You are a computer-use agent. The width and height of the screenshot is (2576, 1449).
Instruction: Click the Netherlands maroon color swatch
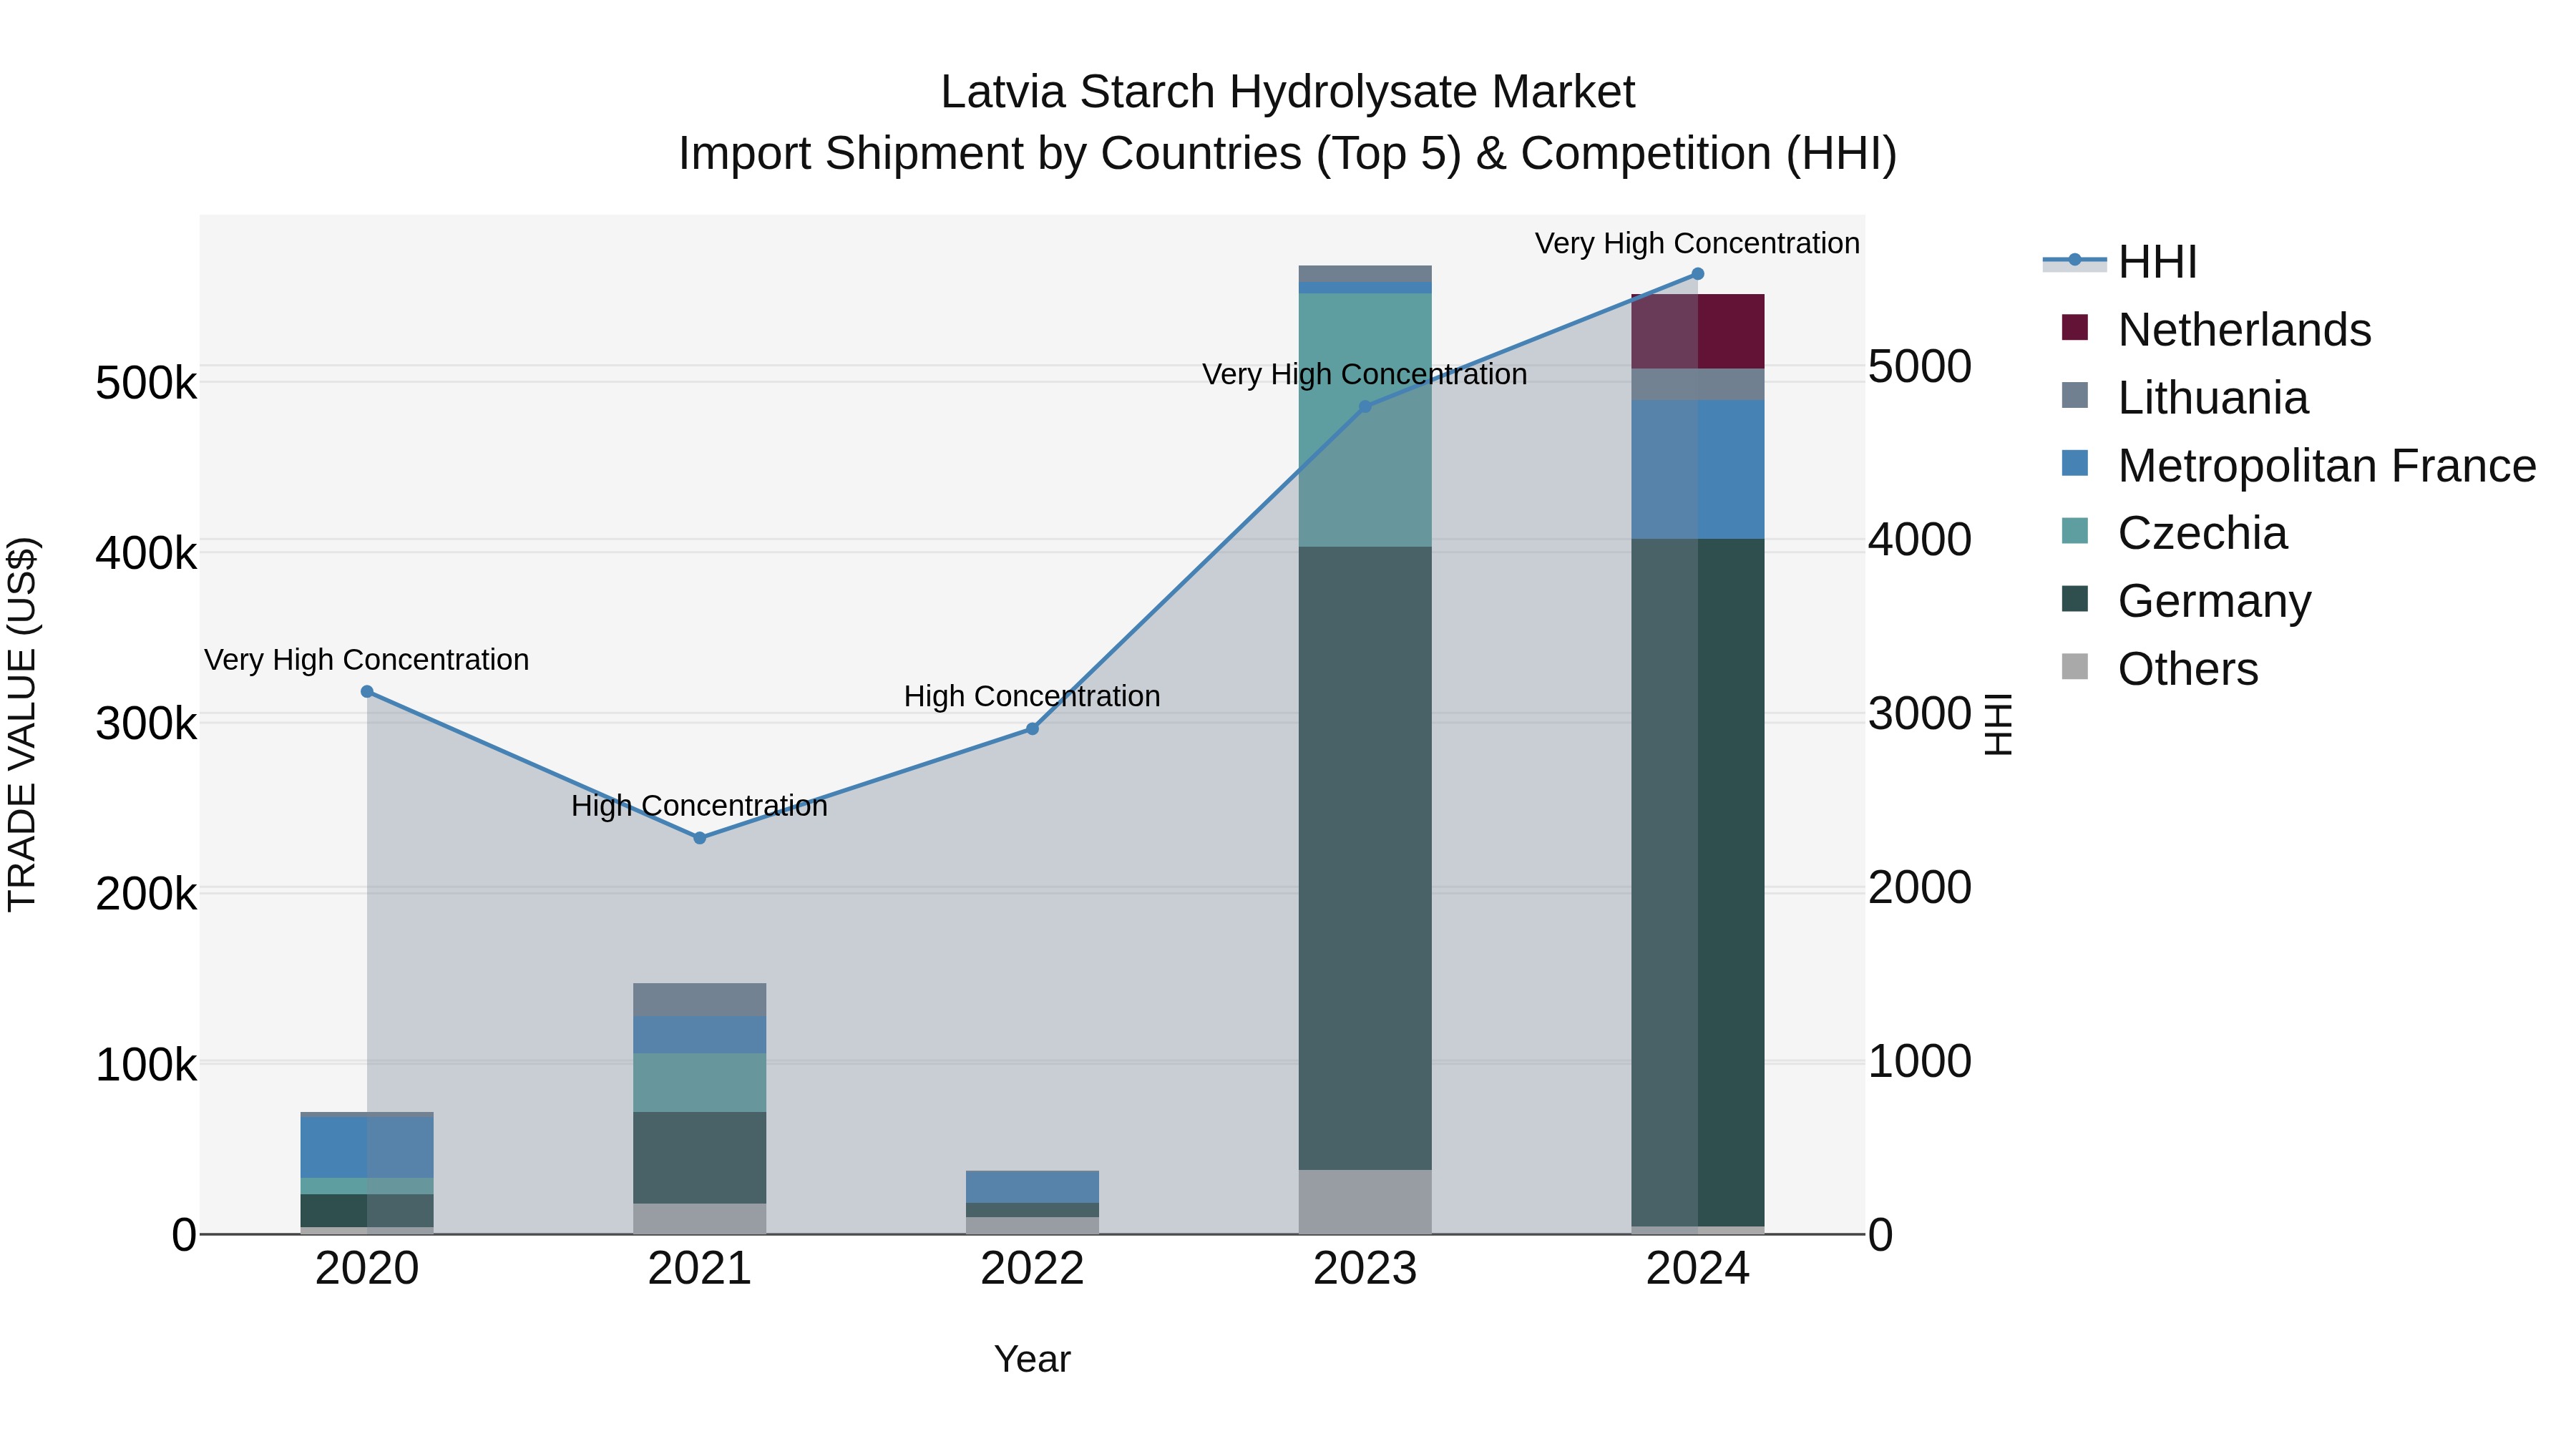[2075, 328]
